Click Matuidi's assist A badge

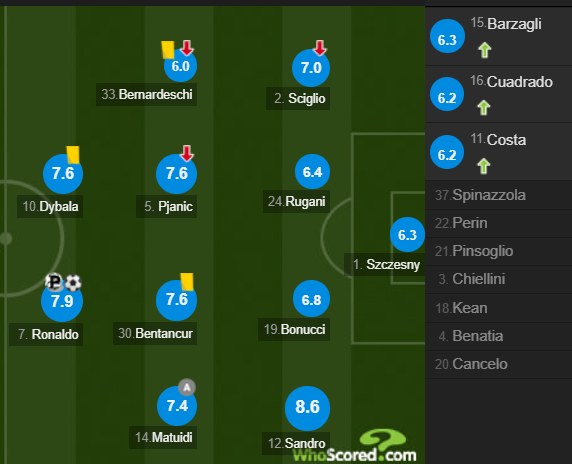pyautogui.click(x=187, y=387)
